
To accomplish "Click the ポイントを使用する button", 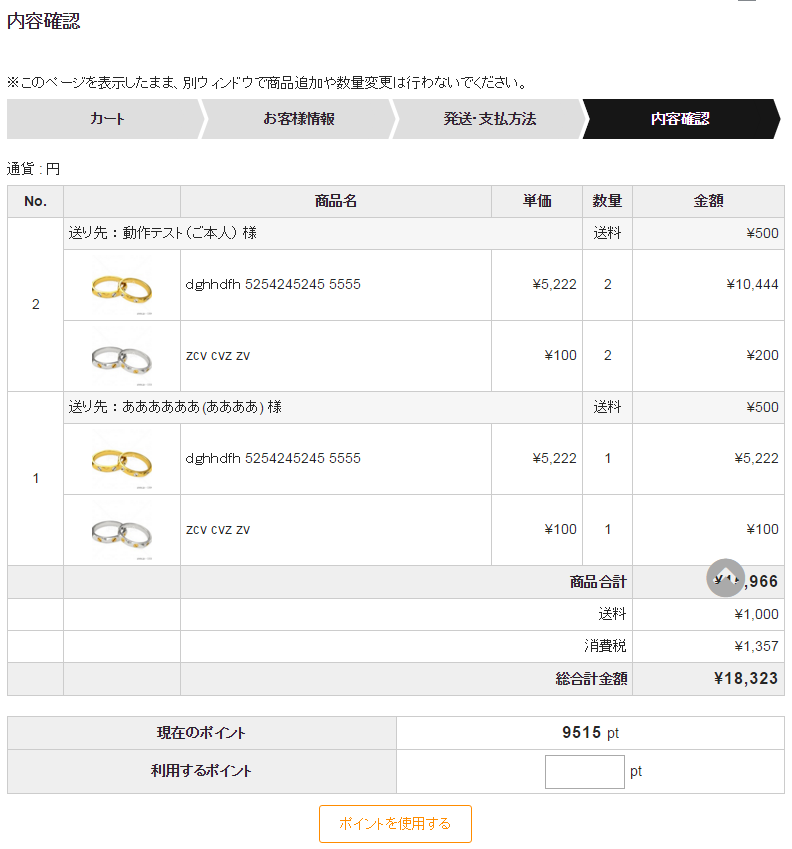I will click(395, 824).
